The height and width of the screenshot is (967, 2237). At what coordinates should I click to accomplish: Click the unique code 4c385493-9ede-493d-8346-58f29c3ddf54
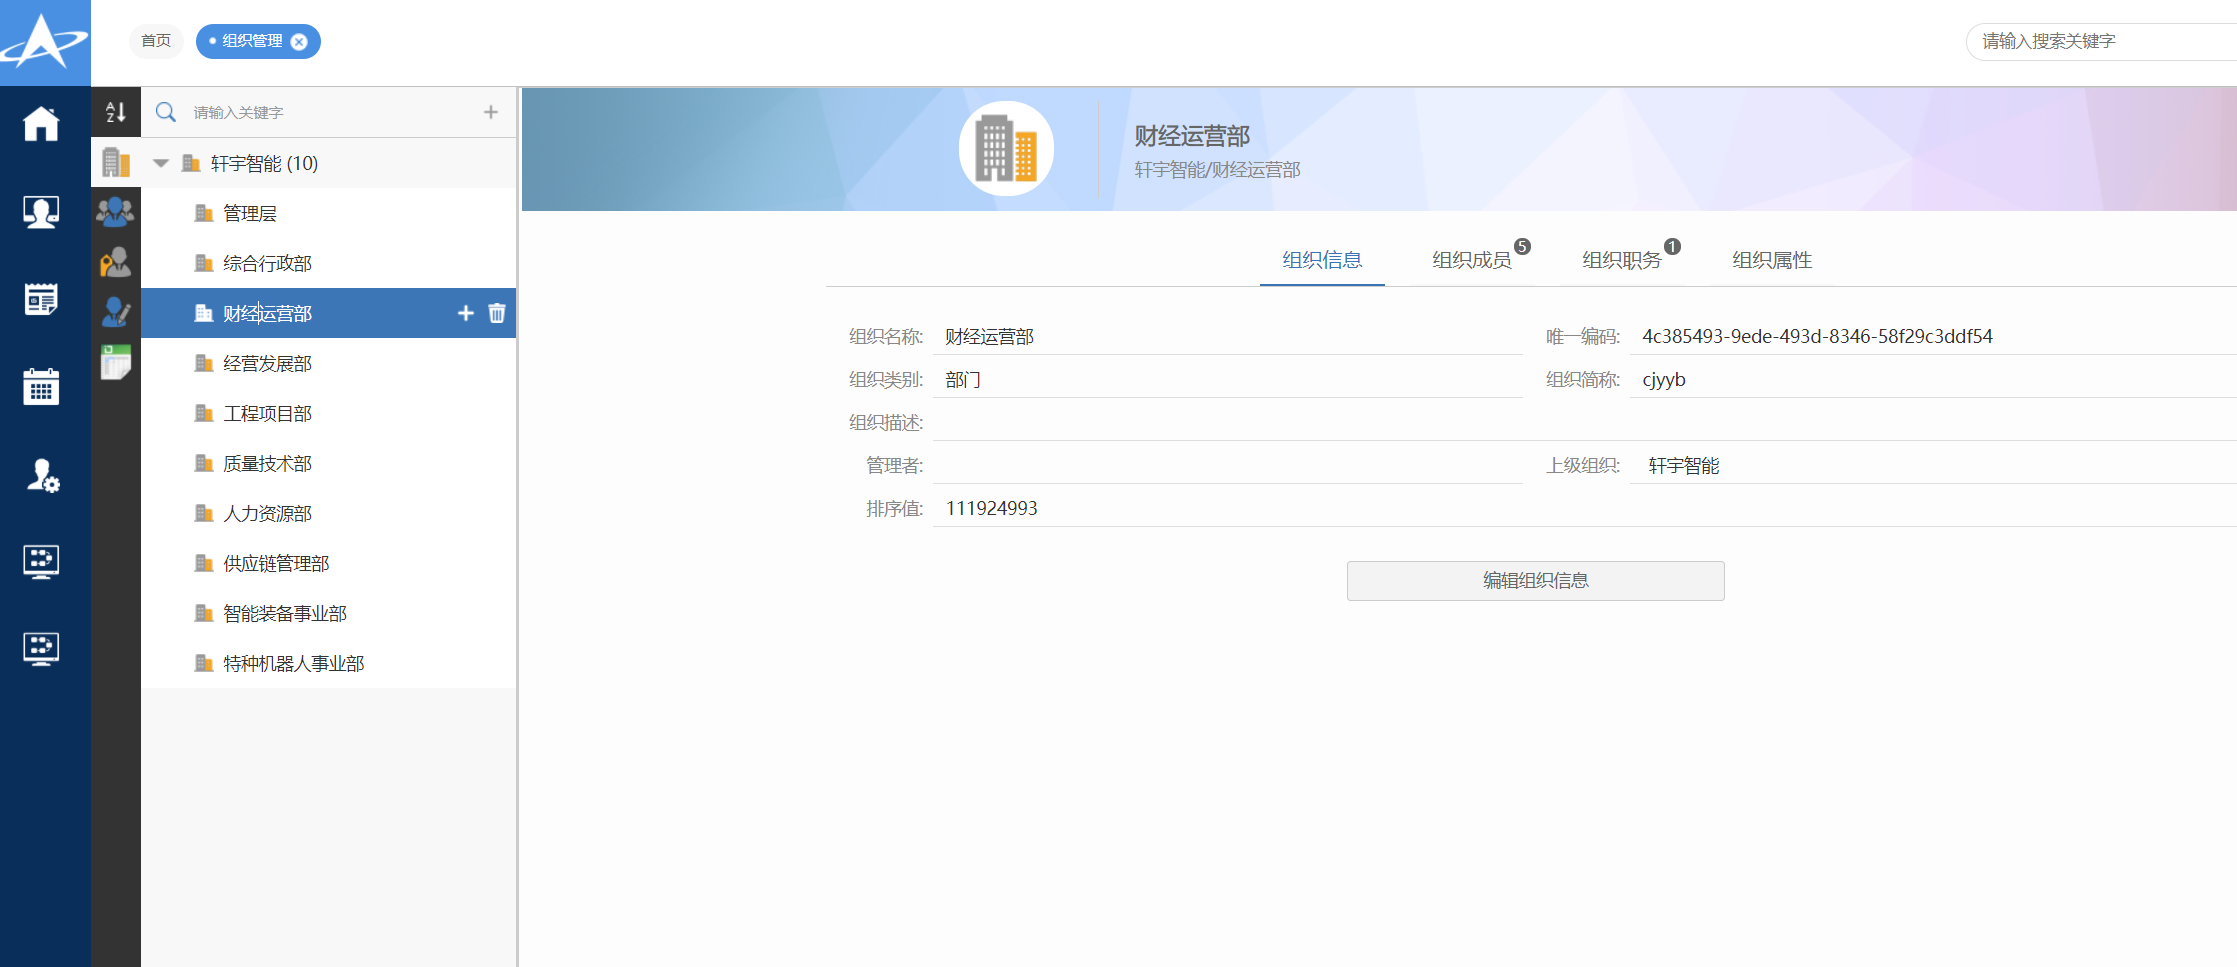[1817, 337]
